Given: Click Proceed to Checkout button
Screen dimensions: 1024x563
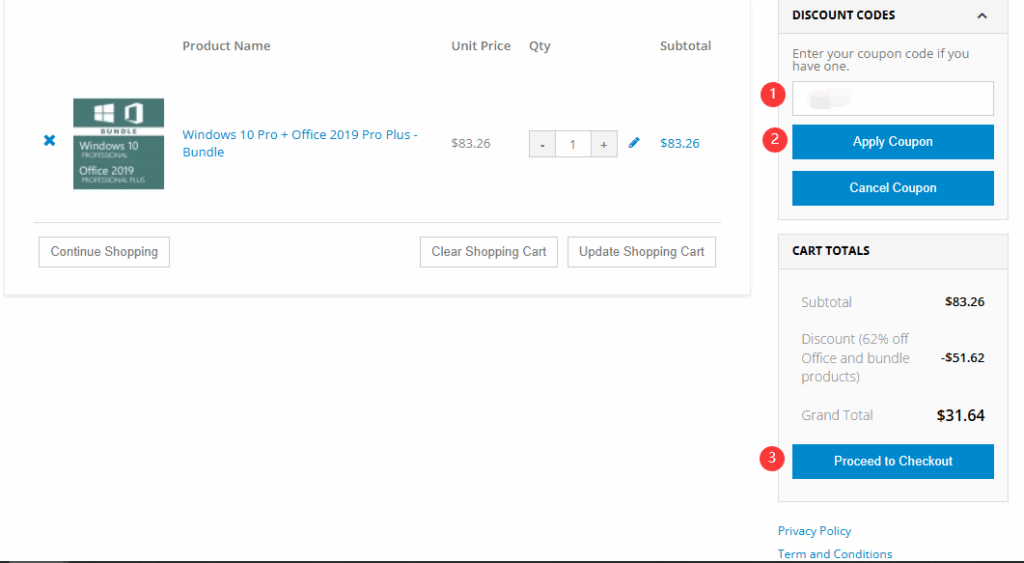Looking at the screenshot, I should (893, 461).
